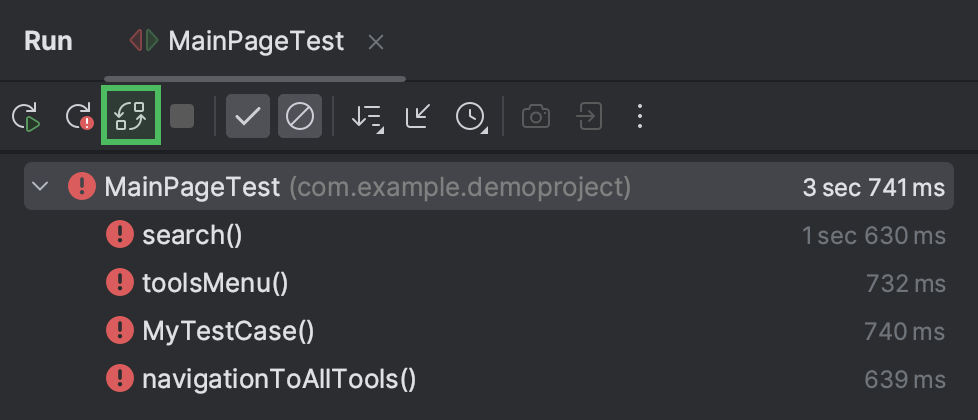978x420 pixels.
Task: Switch to the MainPageTest tab
Action: point(236,41)
